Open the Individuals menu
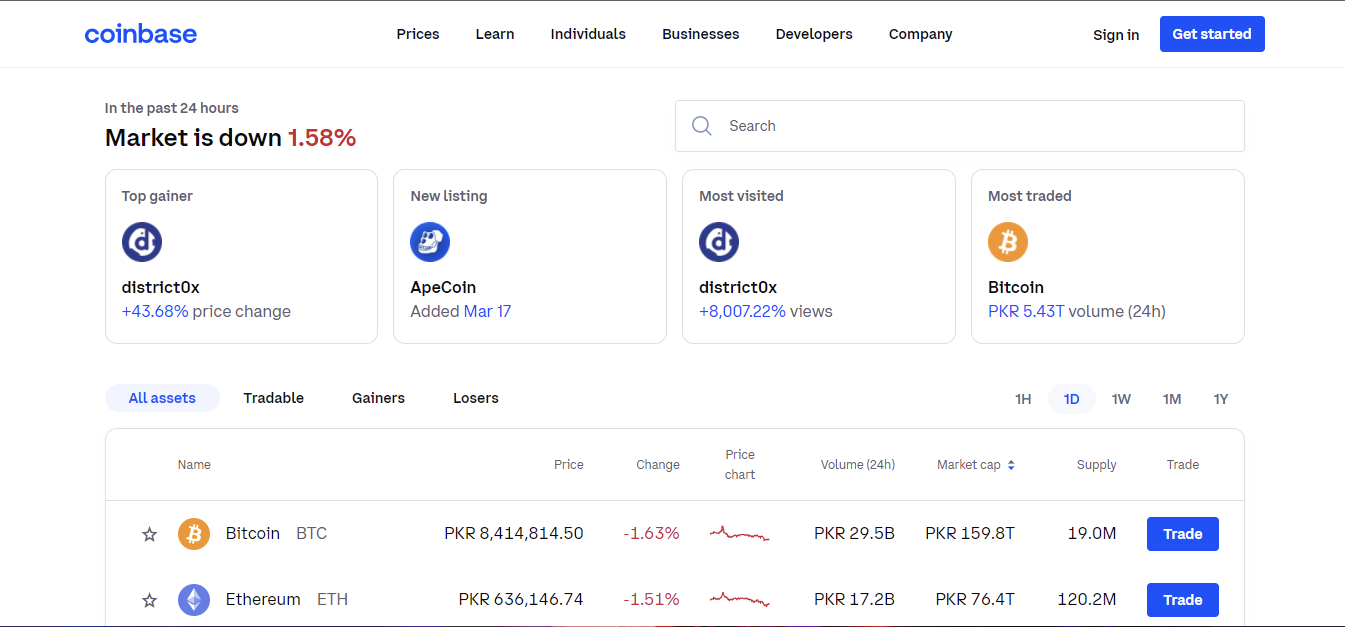The image size is (1345, 627). [588, 34]
